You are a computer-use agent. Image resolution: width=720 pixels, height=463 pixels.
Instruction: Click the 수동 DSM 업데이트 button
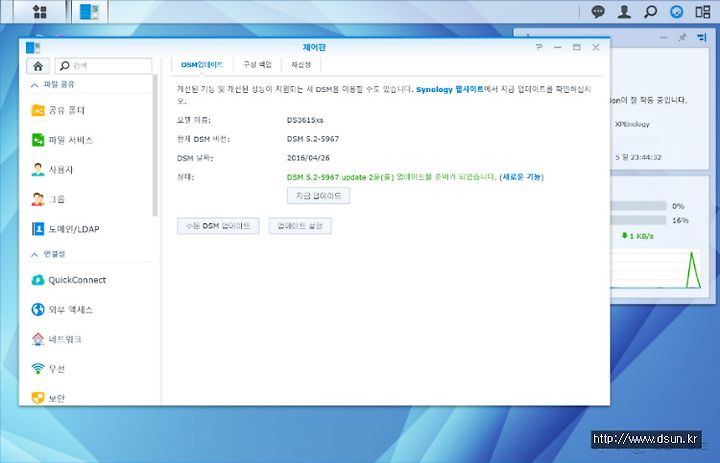coord(218,226)
